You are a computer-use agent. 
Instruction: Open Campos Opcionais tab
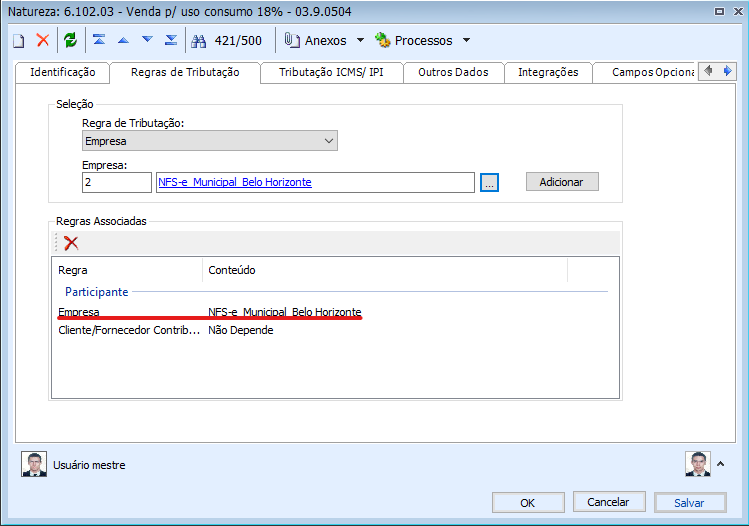click(645, 72)
